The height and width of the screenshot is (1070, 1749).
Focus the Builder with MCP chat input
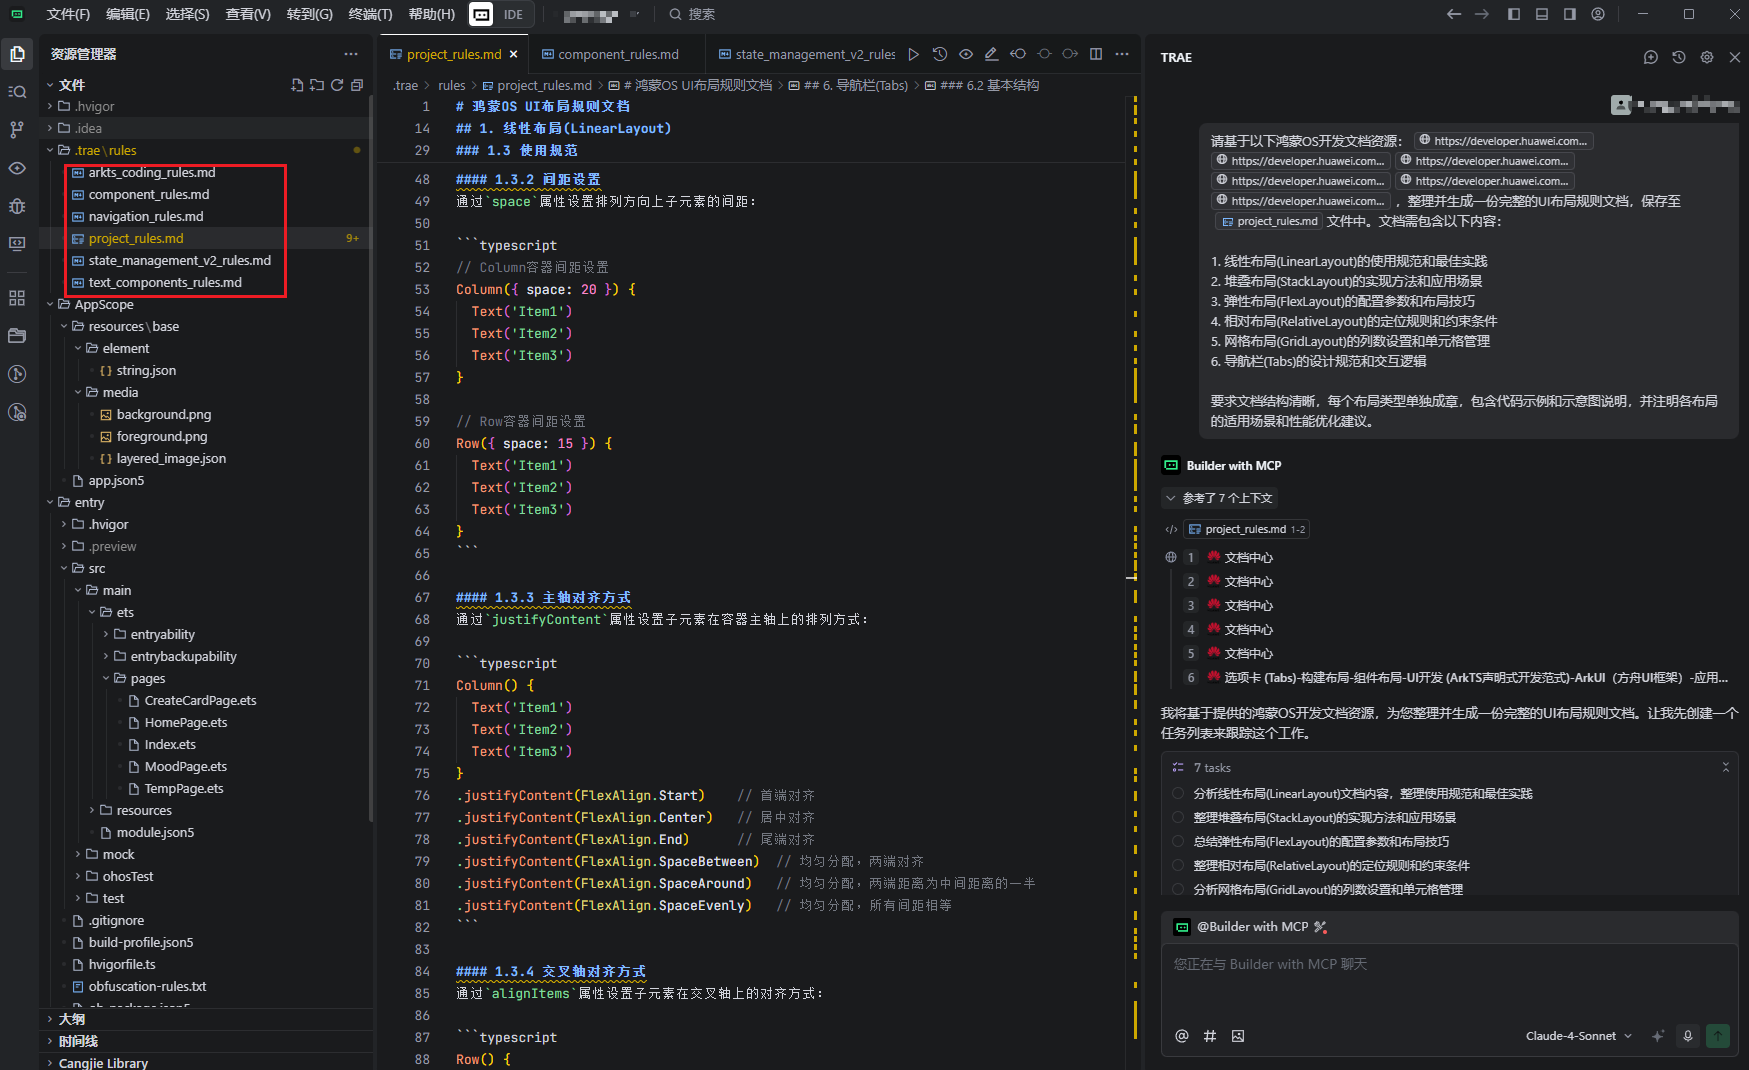(1448, 975)
